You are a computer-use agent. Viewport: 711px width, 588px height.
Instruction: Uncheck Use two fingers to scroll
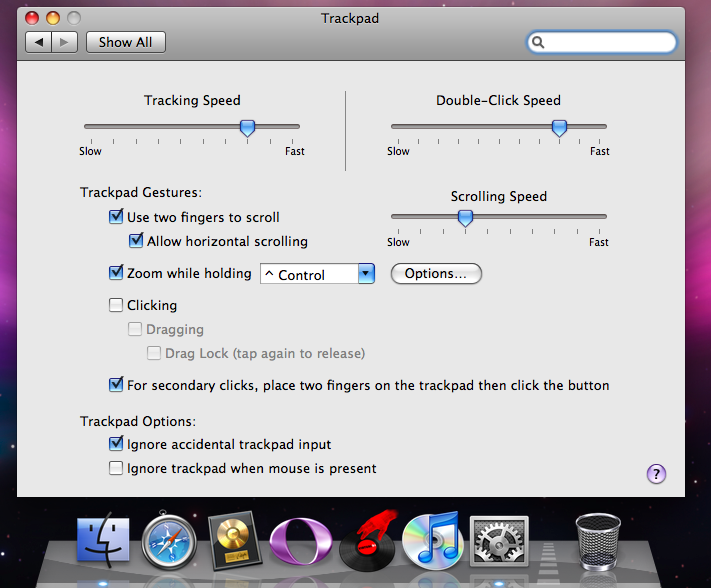point(116,217)
